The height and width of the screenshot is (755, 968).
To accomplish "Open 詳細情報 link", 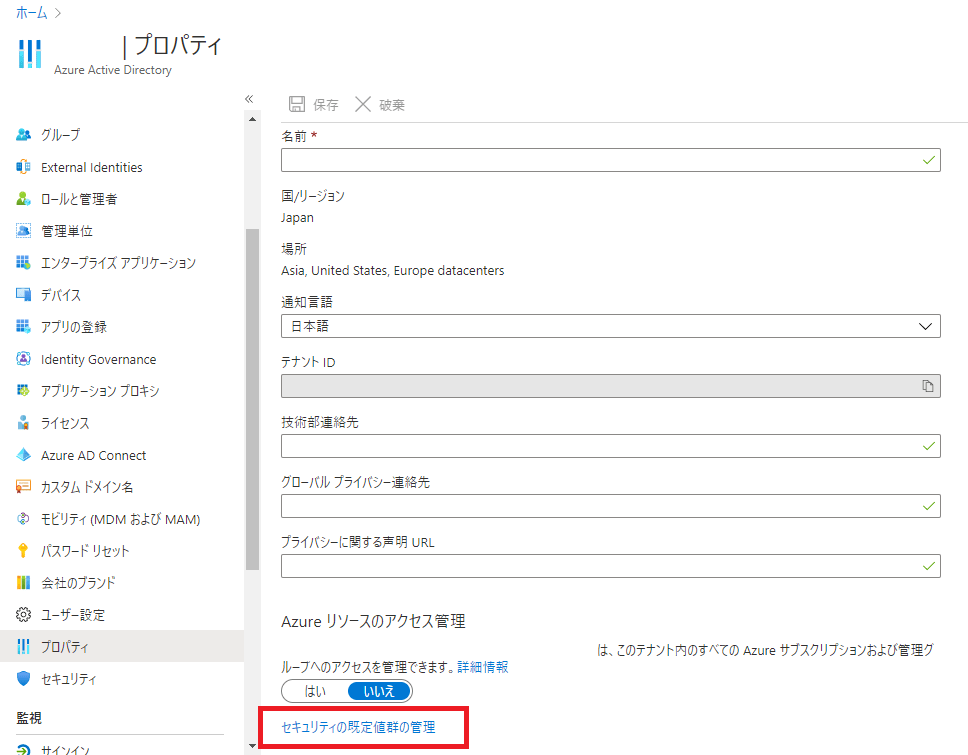I will click(x=483, y=667).
